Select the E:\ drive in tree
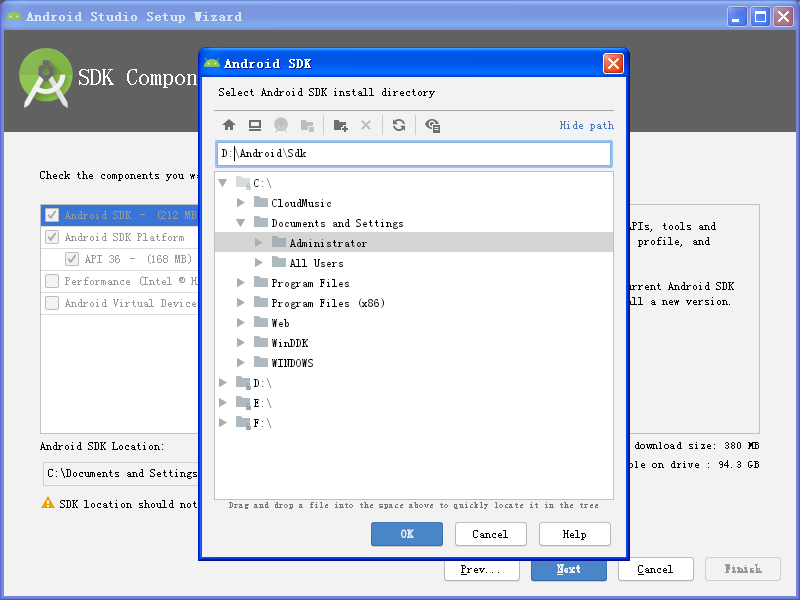Viewport: 800px width, 600px height. pos(262,403)
